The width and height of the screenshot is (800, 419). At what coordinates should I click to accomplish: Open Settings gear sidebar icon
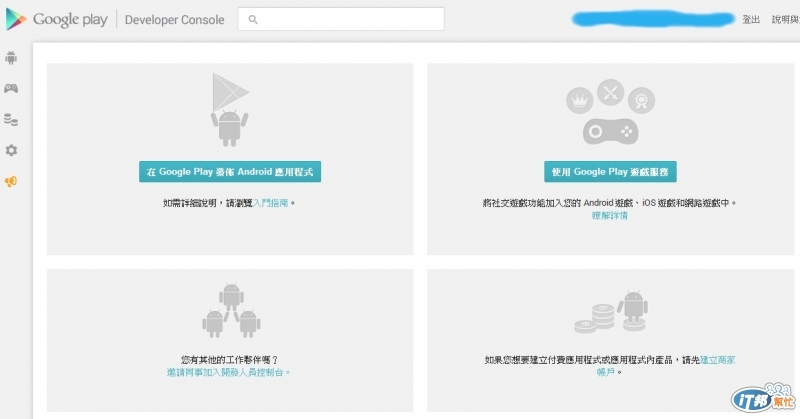(11, 150)
